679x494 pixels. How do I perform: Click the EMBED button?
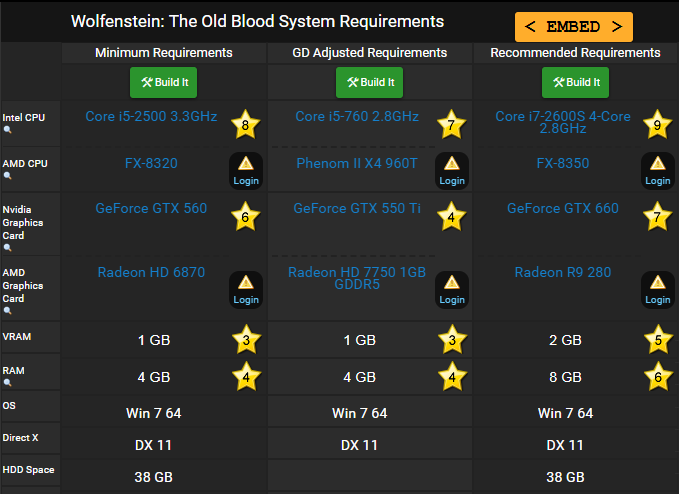[x=574, y=27]
